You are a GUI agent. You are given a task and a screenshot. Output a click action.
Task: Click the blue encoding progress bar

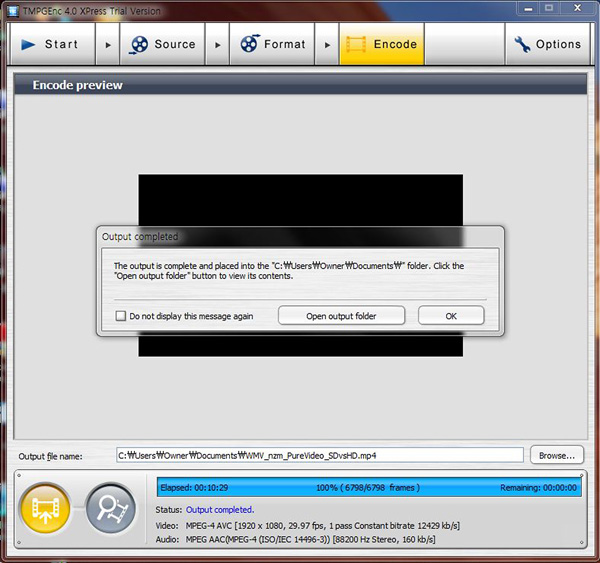[x=369, y=487]
